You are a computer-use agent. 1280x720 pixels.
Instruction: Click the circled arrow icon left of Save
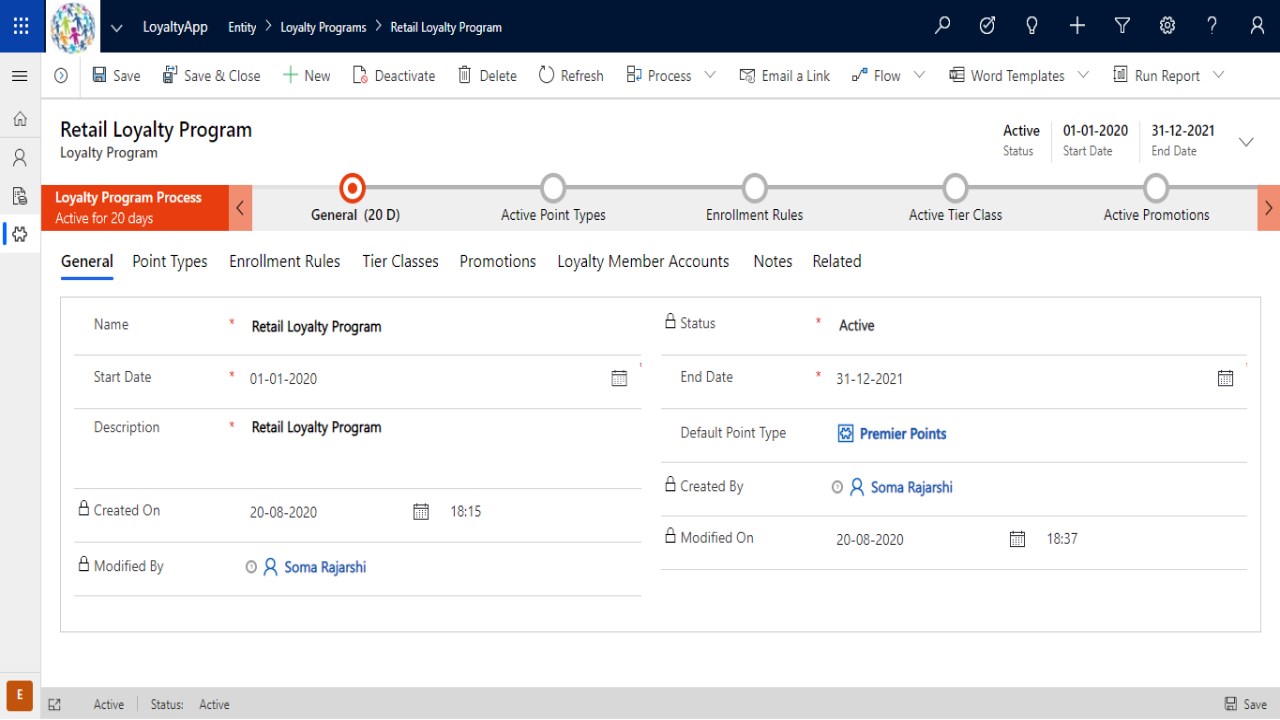tap(61, 75)
